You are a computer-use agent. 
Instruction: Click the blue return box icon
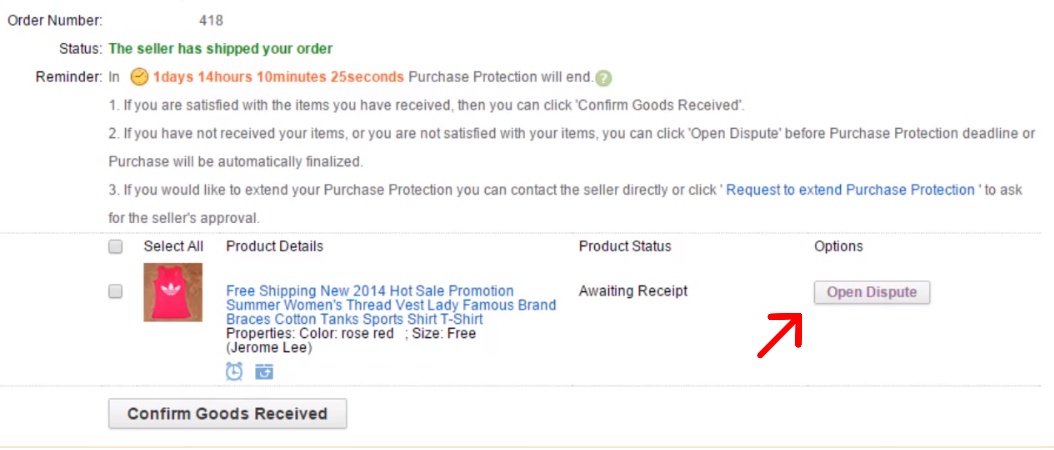point(264,371)
